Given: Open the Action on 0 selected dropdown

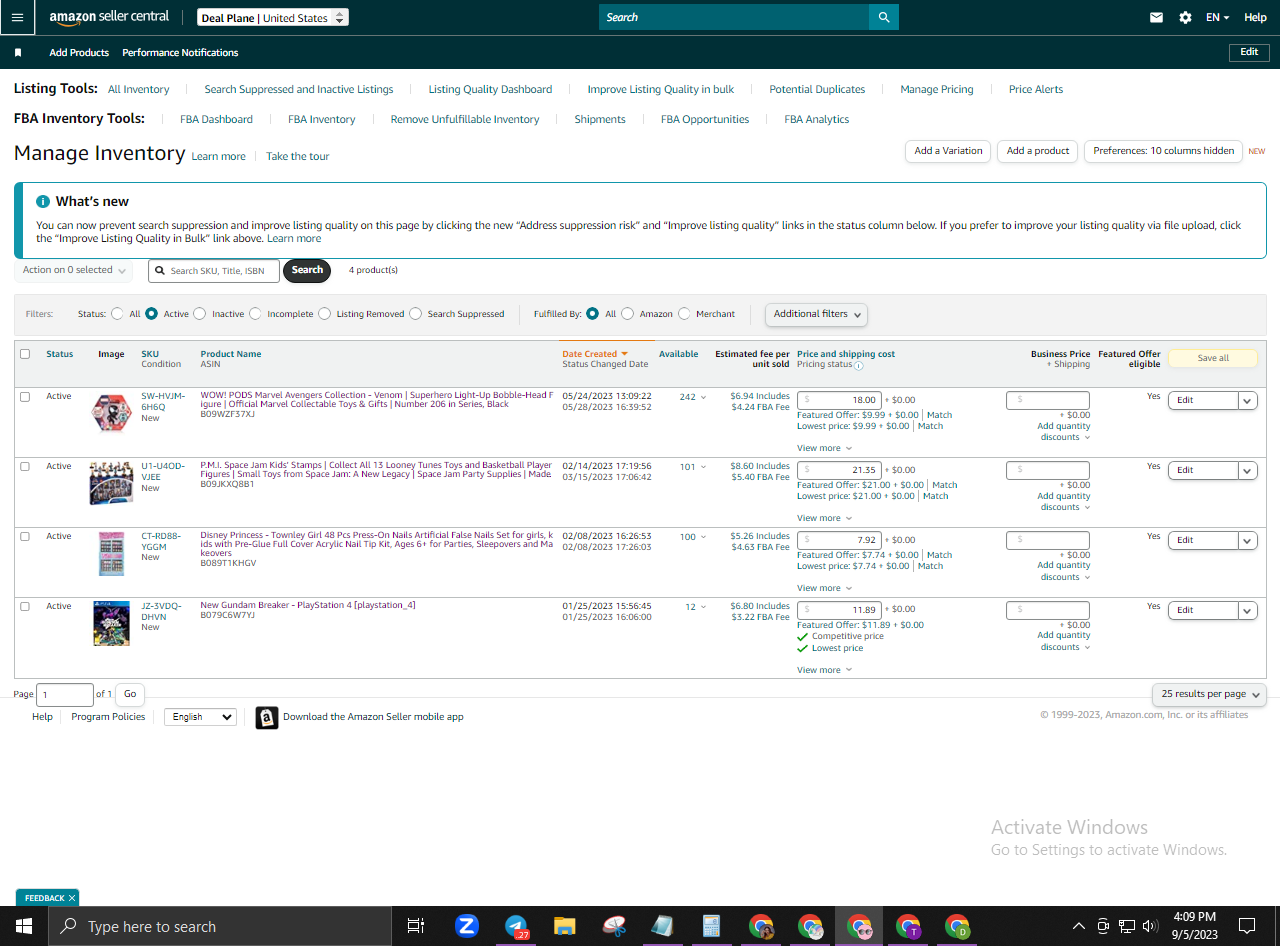Looking at the screenshot, I should tap(75, 270).
